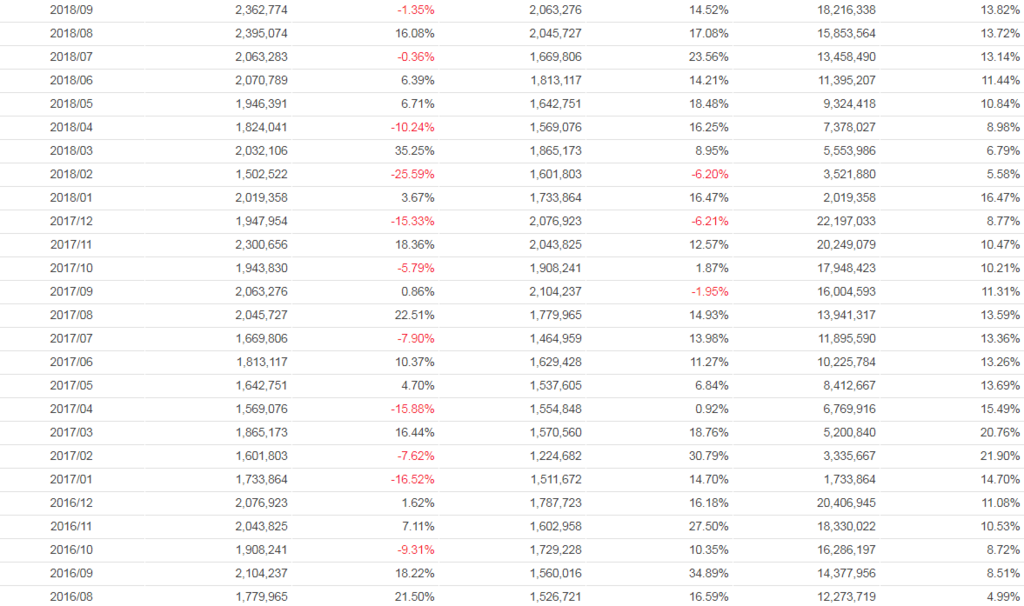
Task: Click the 22,197,033 cumulative figure
Action: 846,221
